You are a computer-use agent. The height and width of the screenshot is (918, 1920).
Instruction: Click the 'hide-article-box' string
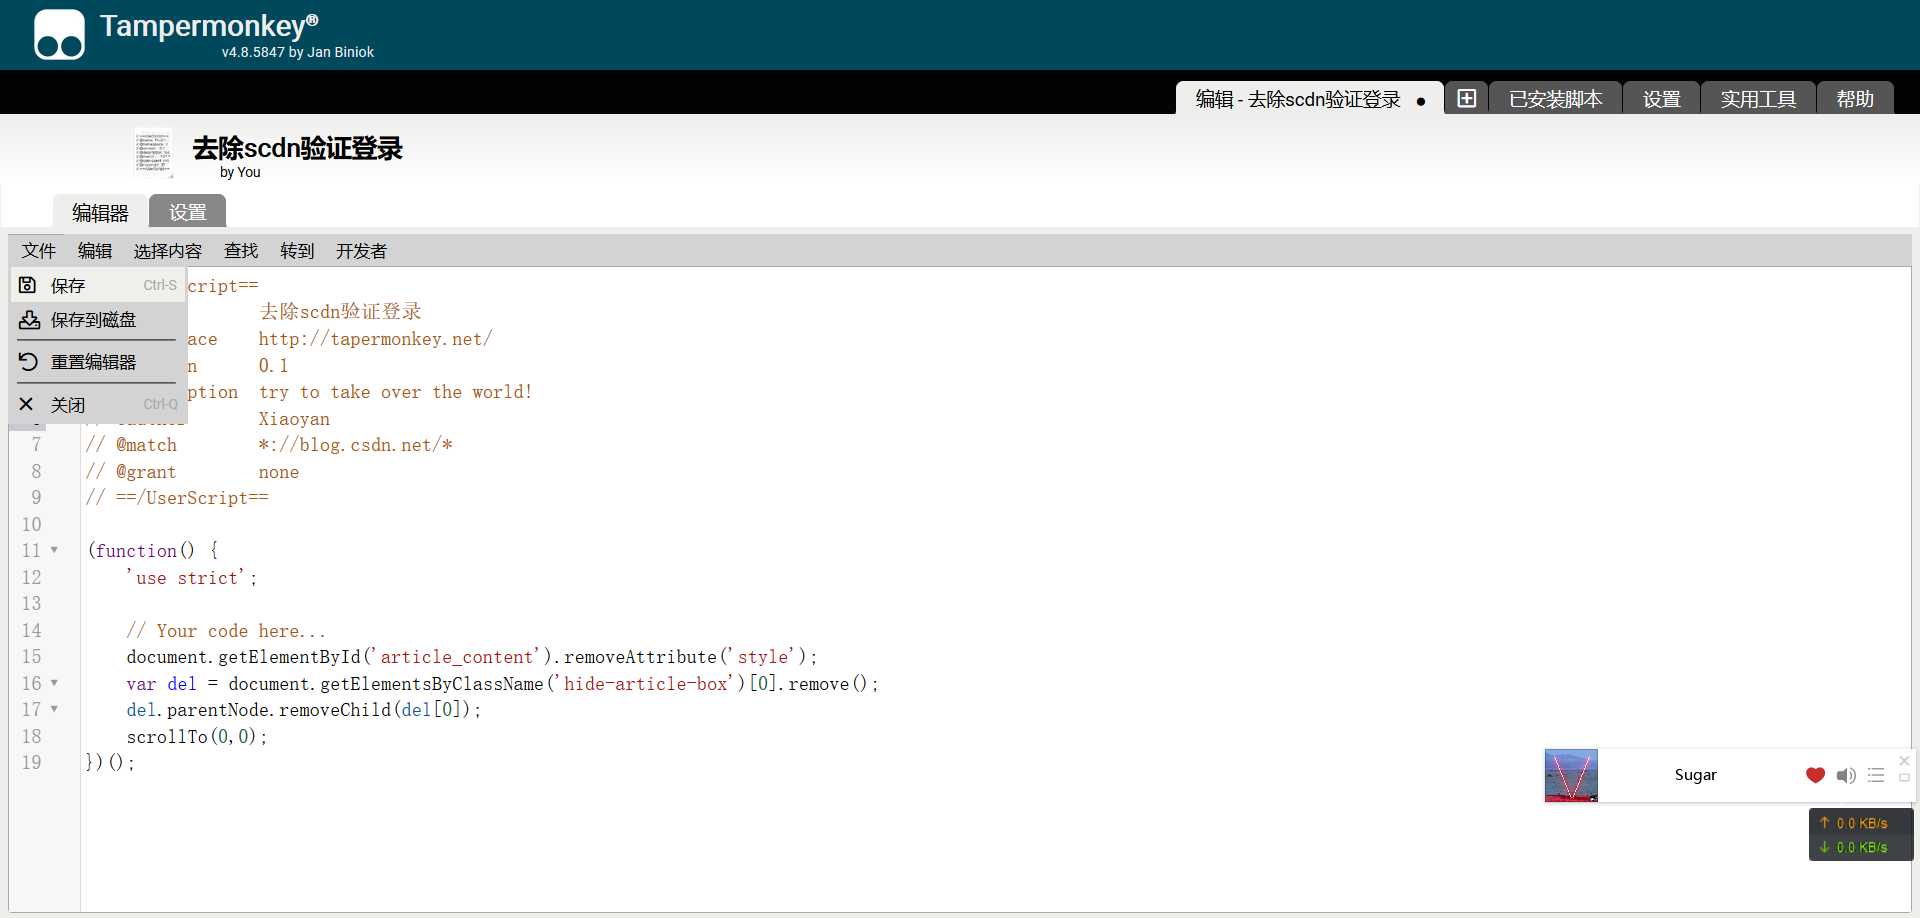point(646,684)
